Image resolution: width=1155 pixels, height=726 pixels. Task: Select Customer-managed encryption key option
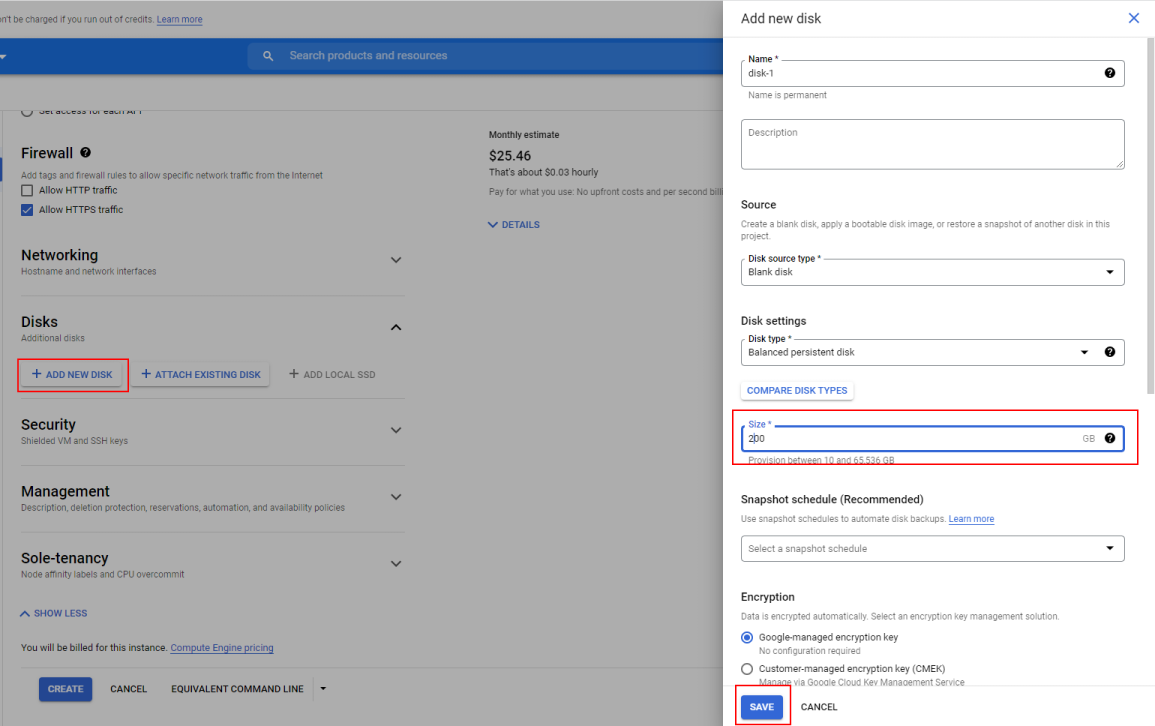(x=747, y=669)
